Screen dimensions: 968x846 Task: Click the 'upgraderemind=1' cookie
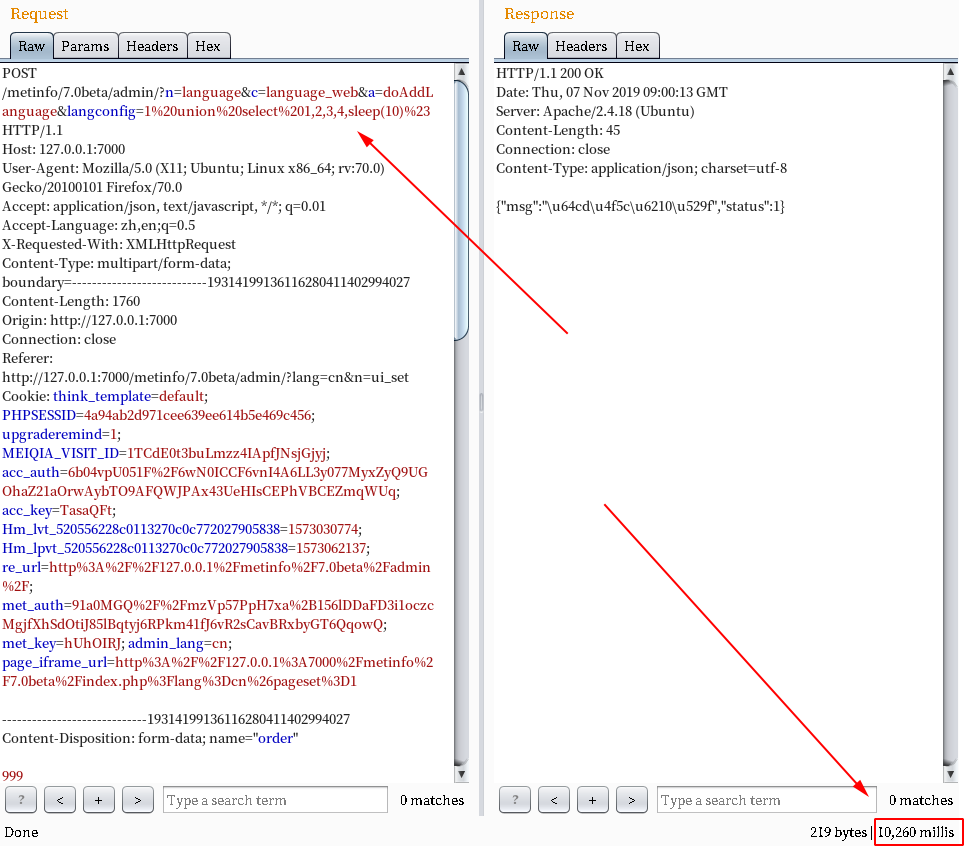pos(59,435)
